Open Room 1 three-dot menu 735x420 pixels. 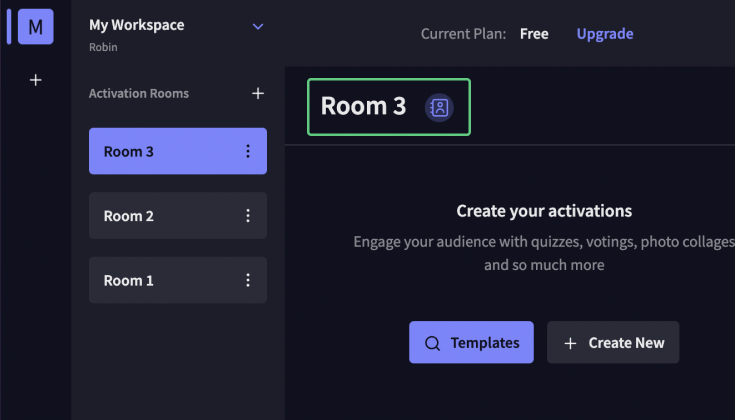248,280
